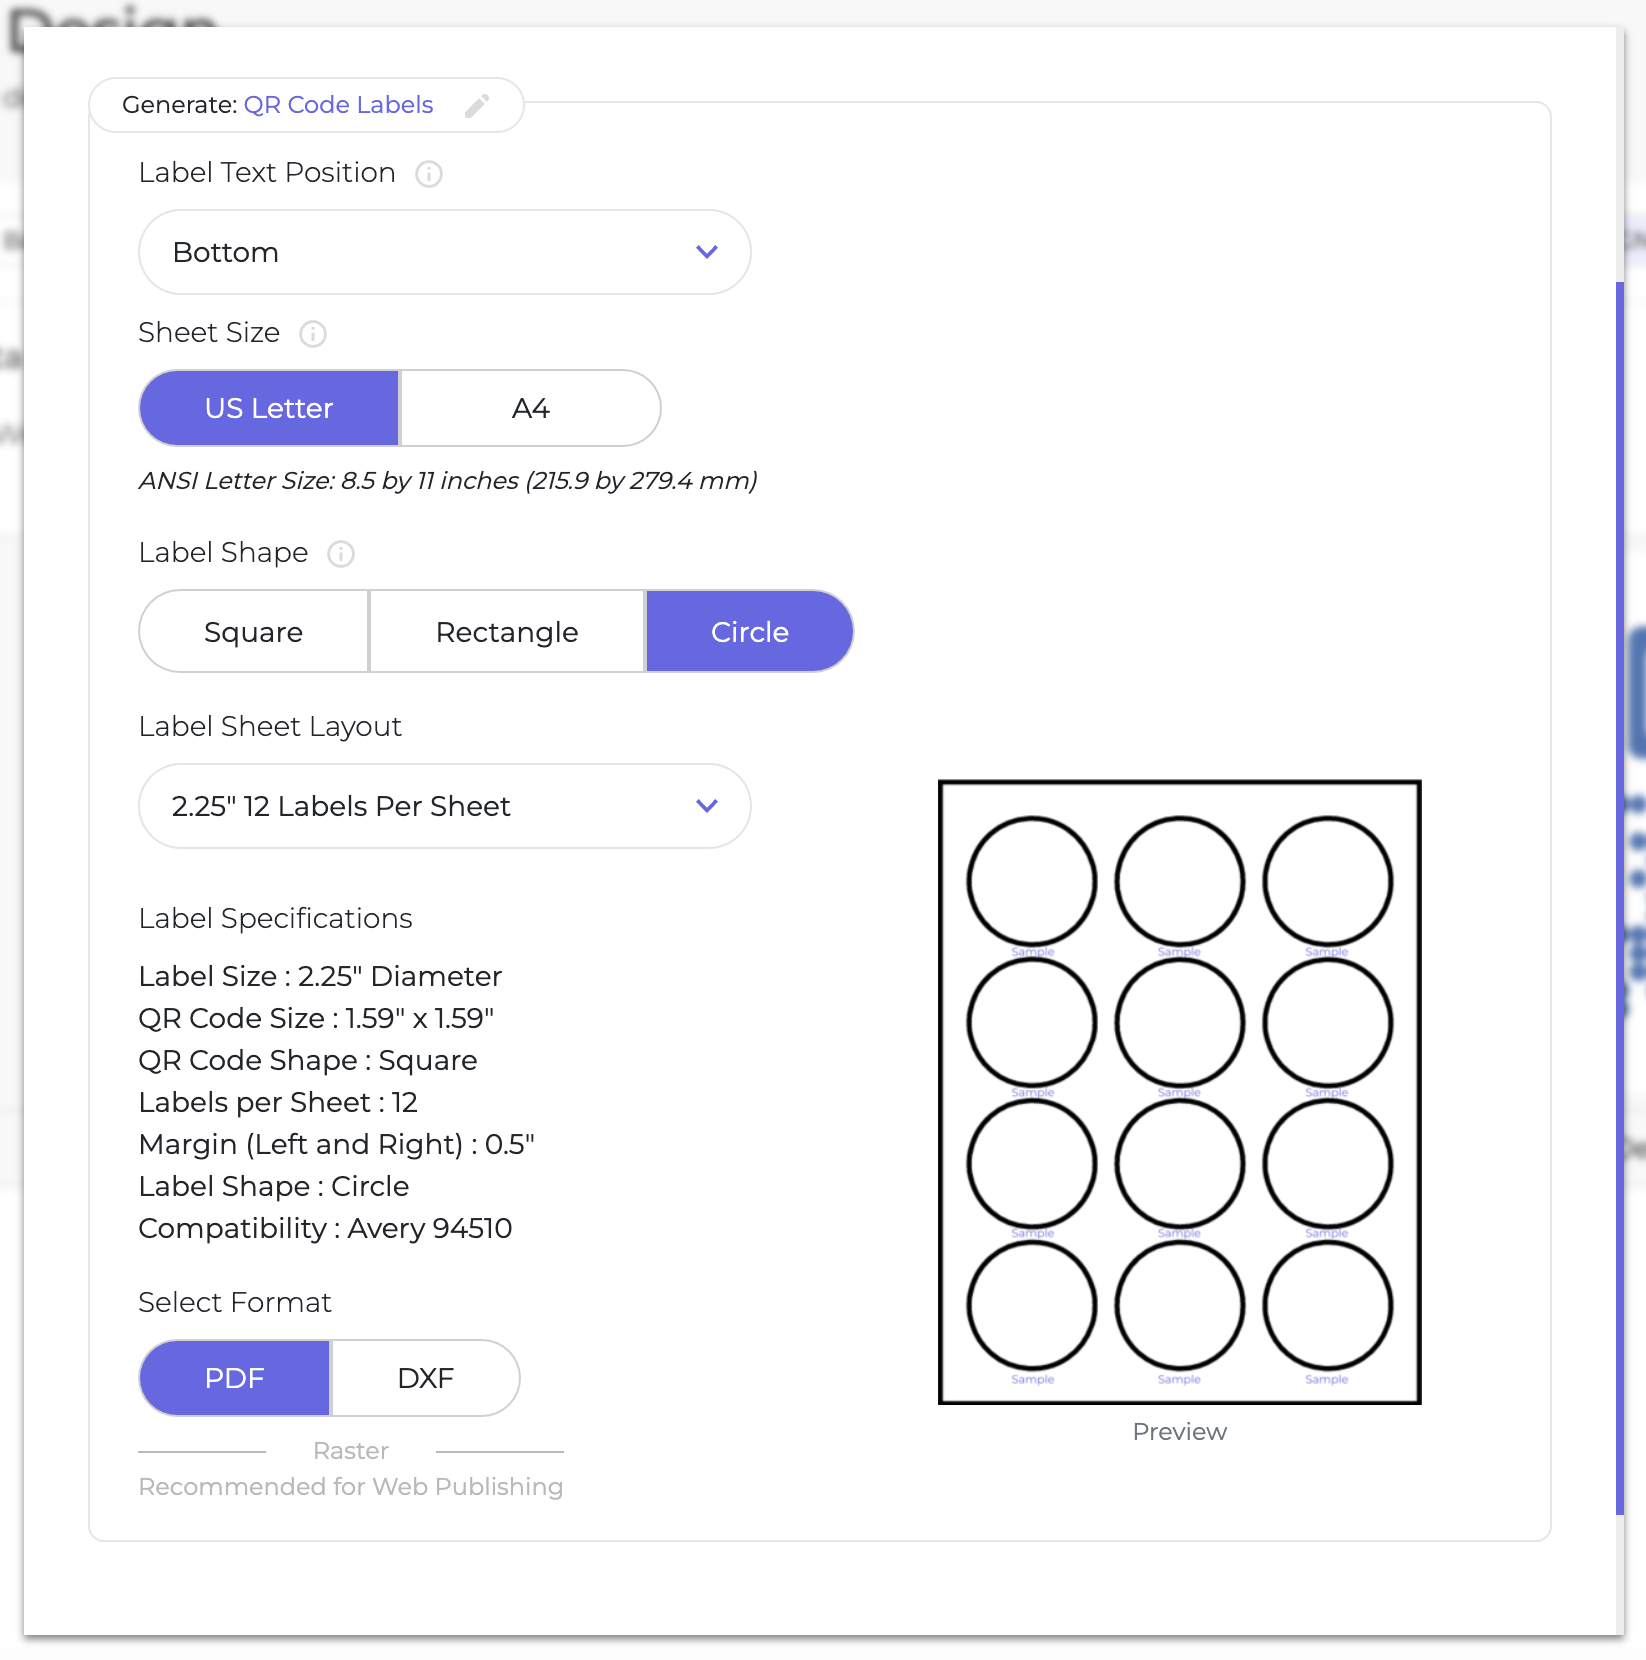Open the QR Code Labels link
This screenshot has height=1660, width=1646.
point(339,105)
